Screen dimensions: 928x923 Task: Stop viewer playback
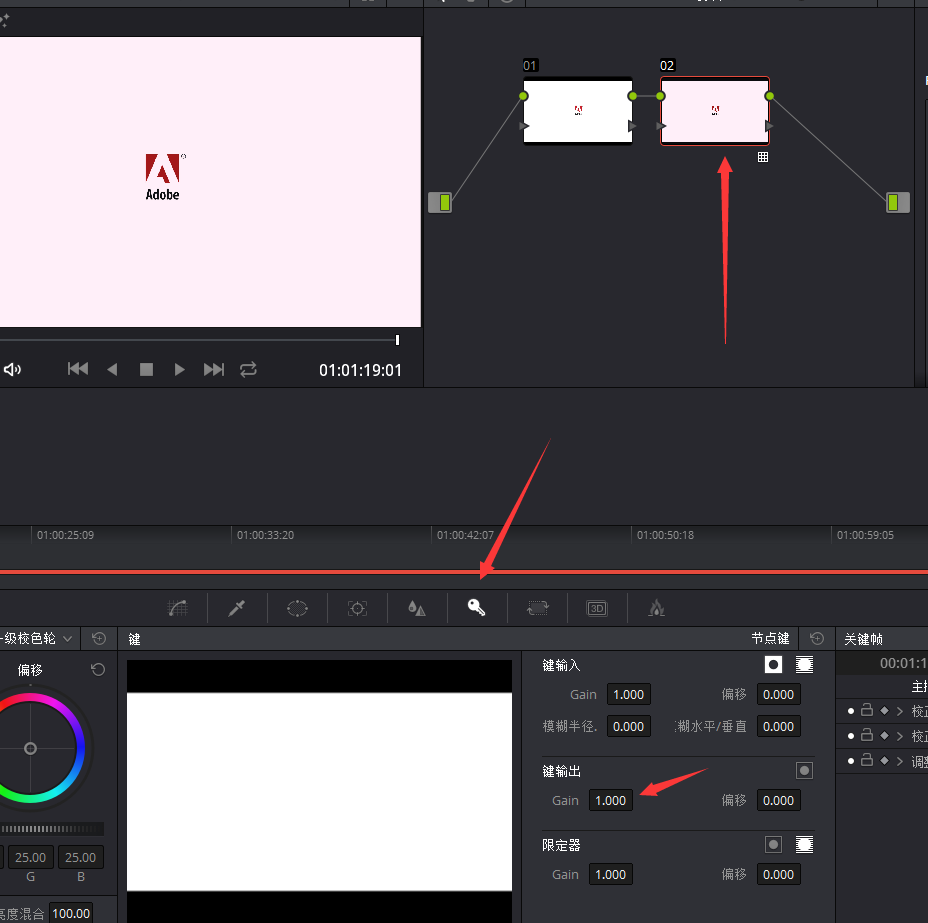coord(146,370)
